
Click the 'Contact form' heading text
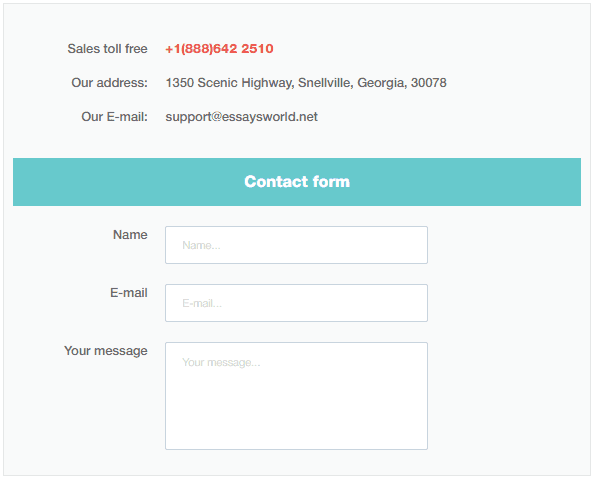297,182
